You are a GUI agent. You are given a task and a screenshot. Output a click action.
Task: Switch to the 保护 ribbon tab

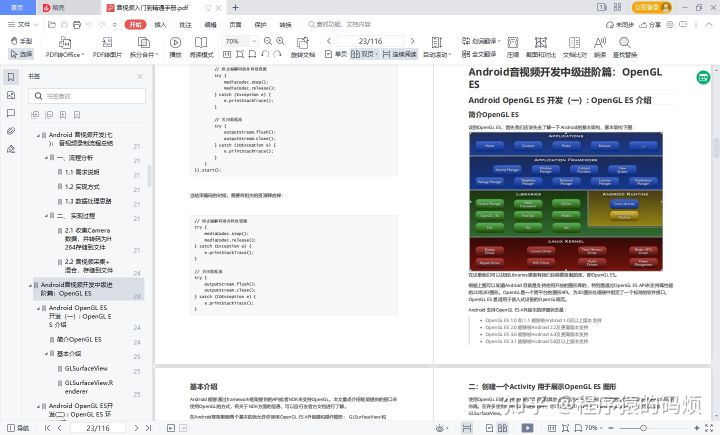tap(260, 25)
